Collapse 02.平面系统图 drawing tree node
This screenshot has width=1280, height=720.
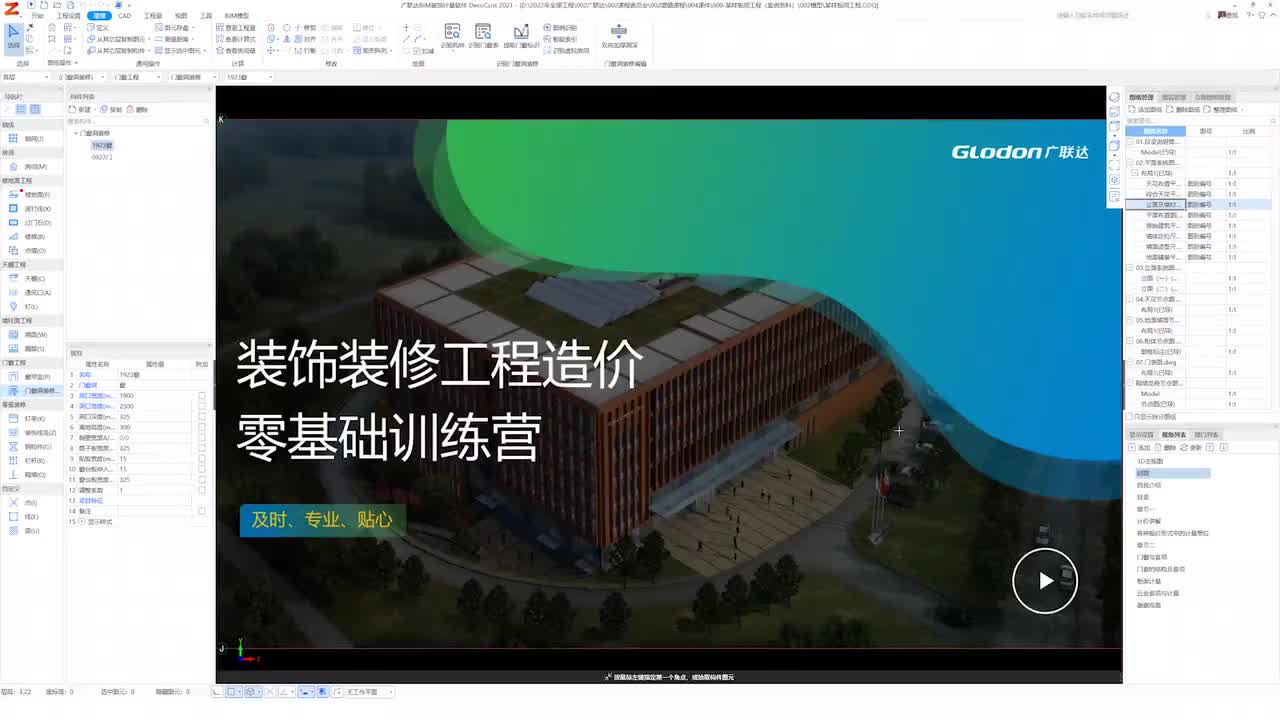(1130, 162)
